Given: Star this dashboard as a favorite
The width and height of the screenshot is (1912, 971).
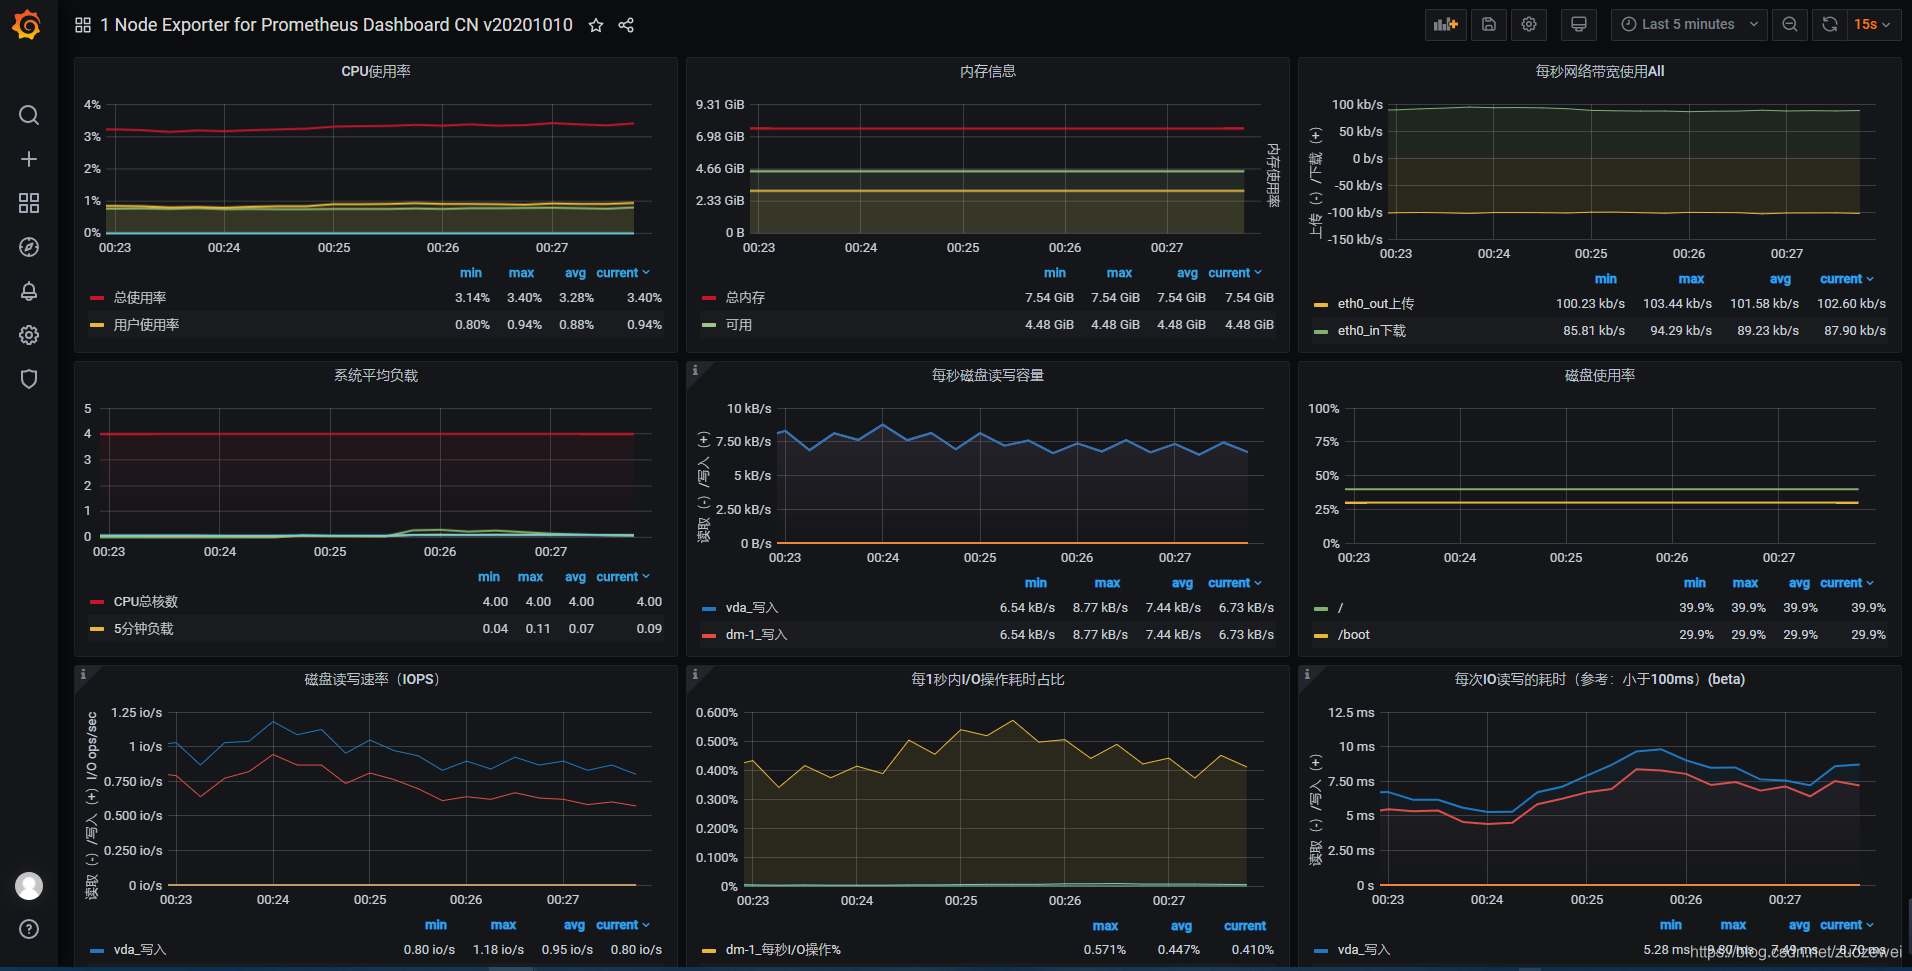Looking at the screenshot, I should (x=595, y=25).
